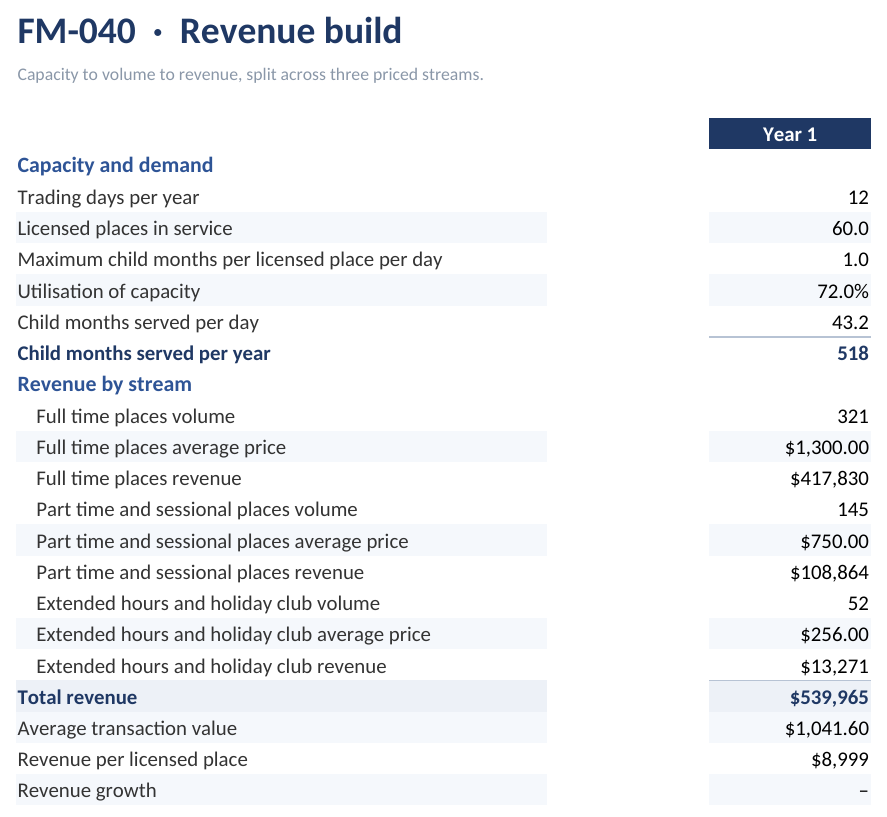Select the price $1,300.00
887x817 pixels.
pos(826,448)
